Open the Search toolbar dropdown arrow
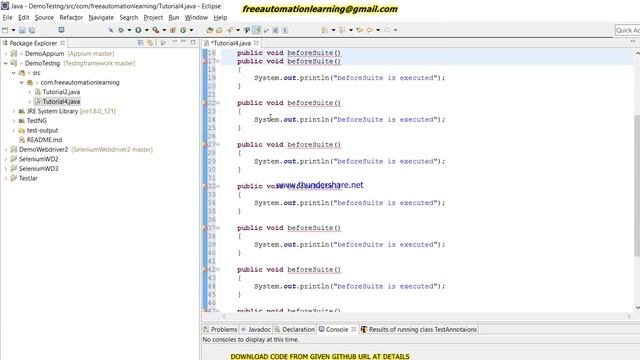The image size is (640, 360). (x=238, y=30)
